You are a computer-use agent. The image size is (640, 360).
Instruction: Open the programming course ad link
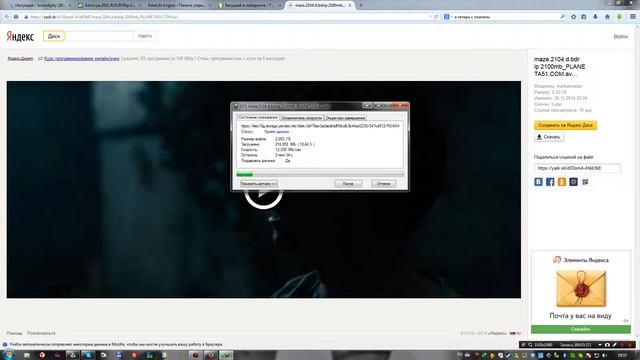[x=82, y=58]
